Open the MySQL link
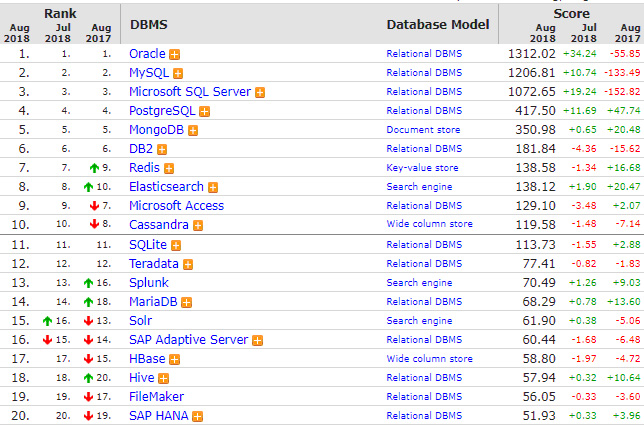Image resolution: width=644 pixels, height=425 pixels. pyautogui.click(x=149, y=73)
